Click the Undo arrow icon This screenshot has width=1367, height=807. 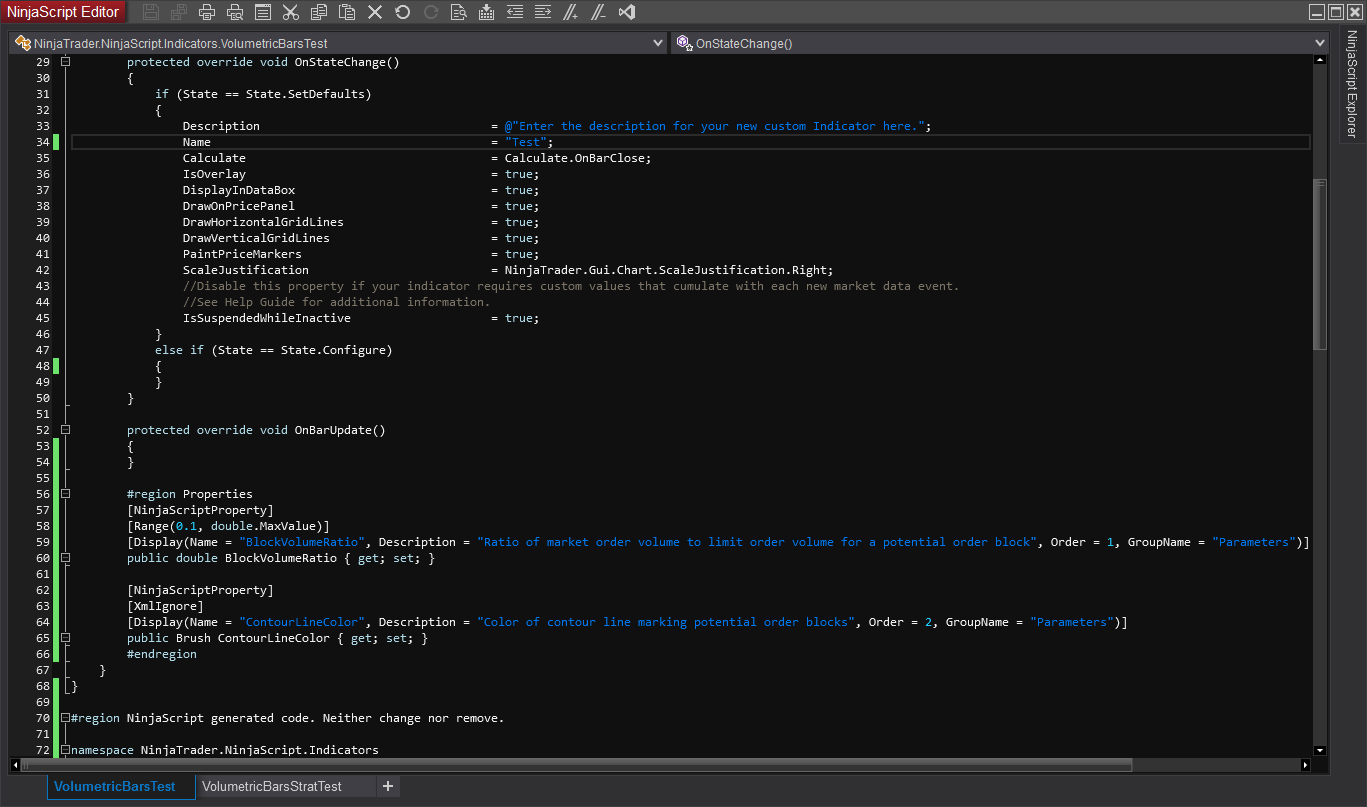(403, 12)
